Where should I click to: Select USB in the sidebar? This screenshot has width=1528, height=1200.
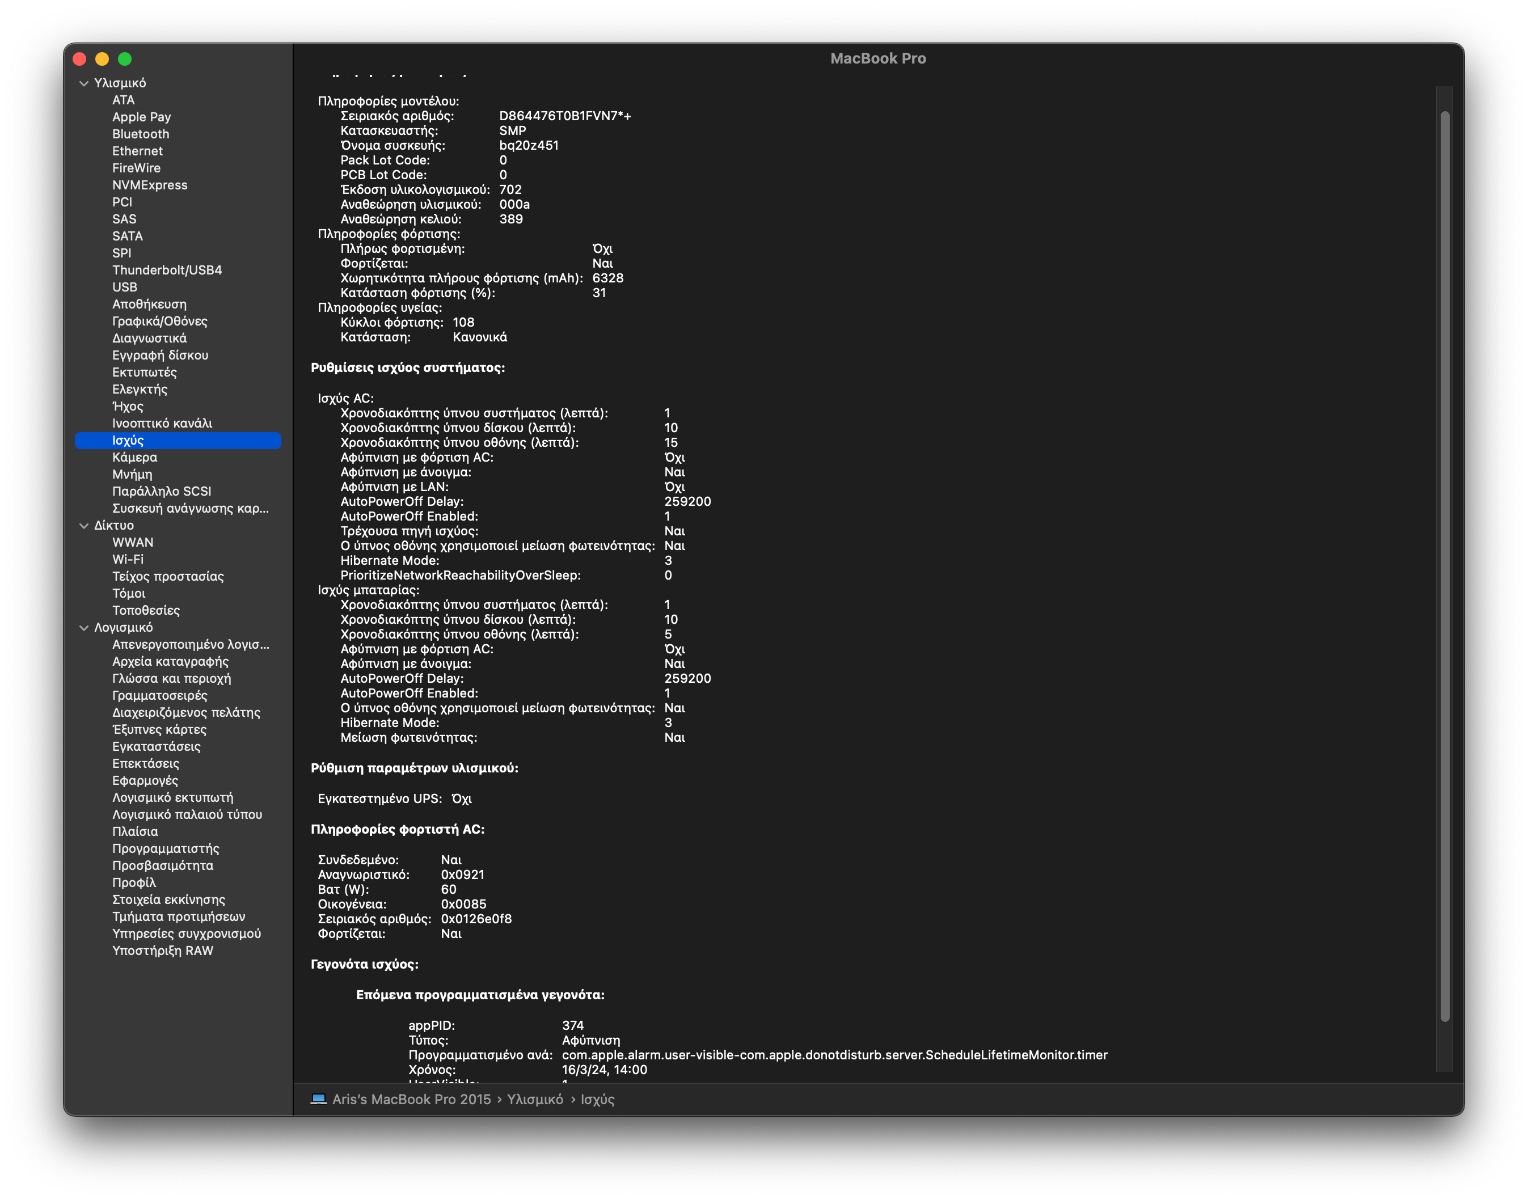(x=124, y=287)
